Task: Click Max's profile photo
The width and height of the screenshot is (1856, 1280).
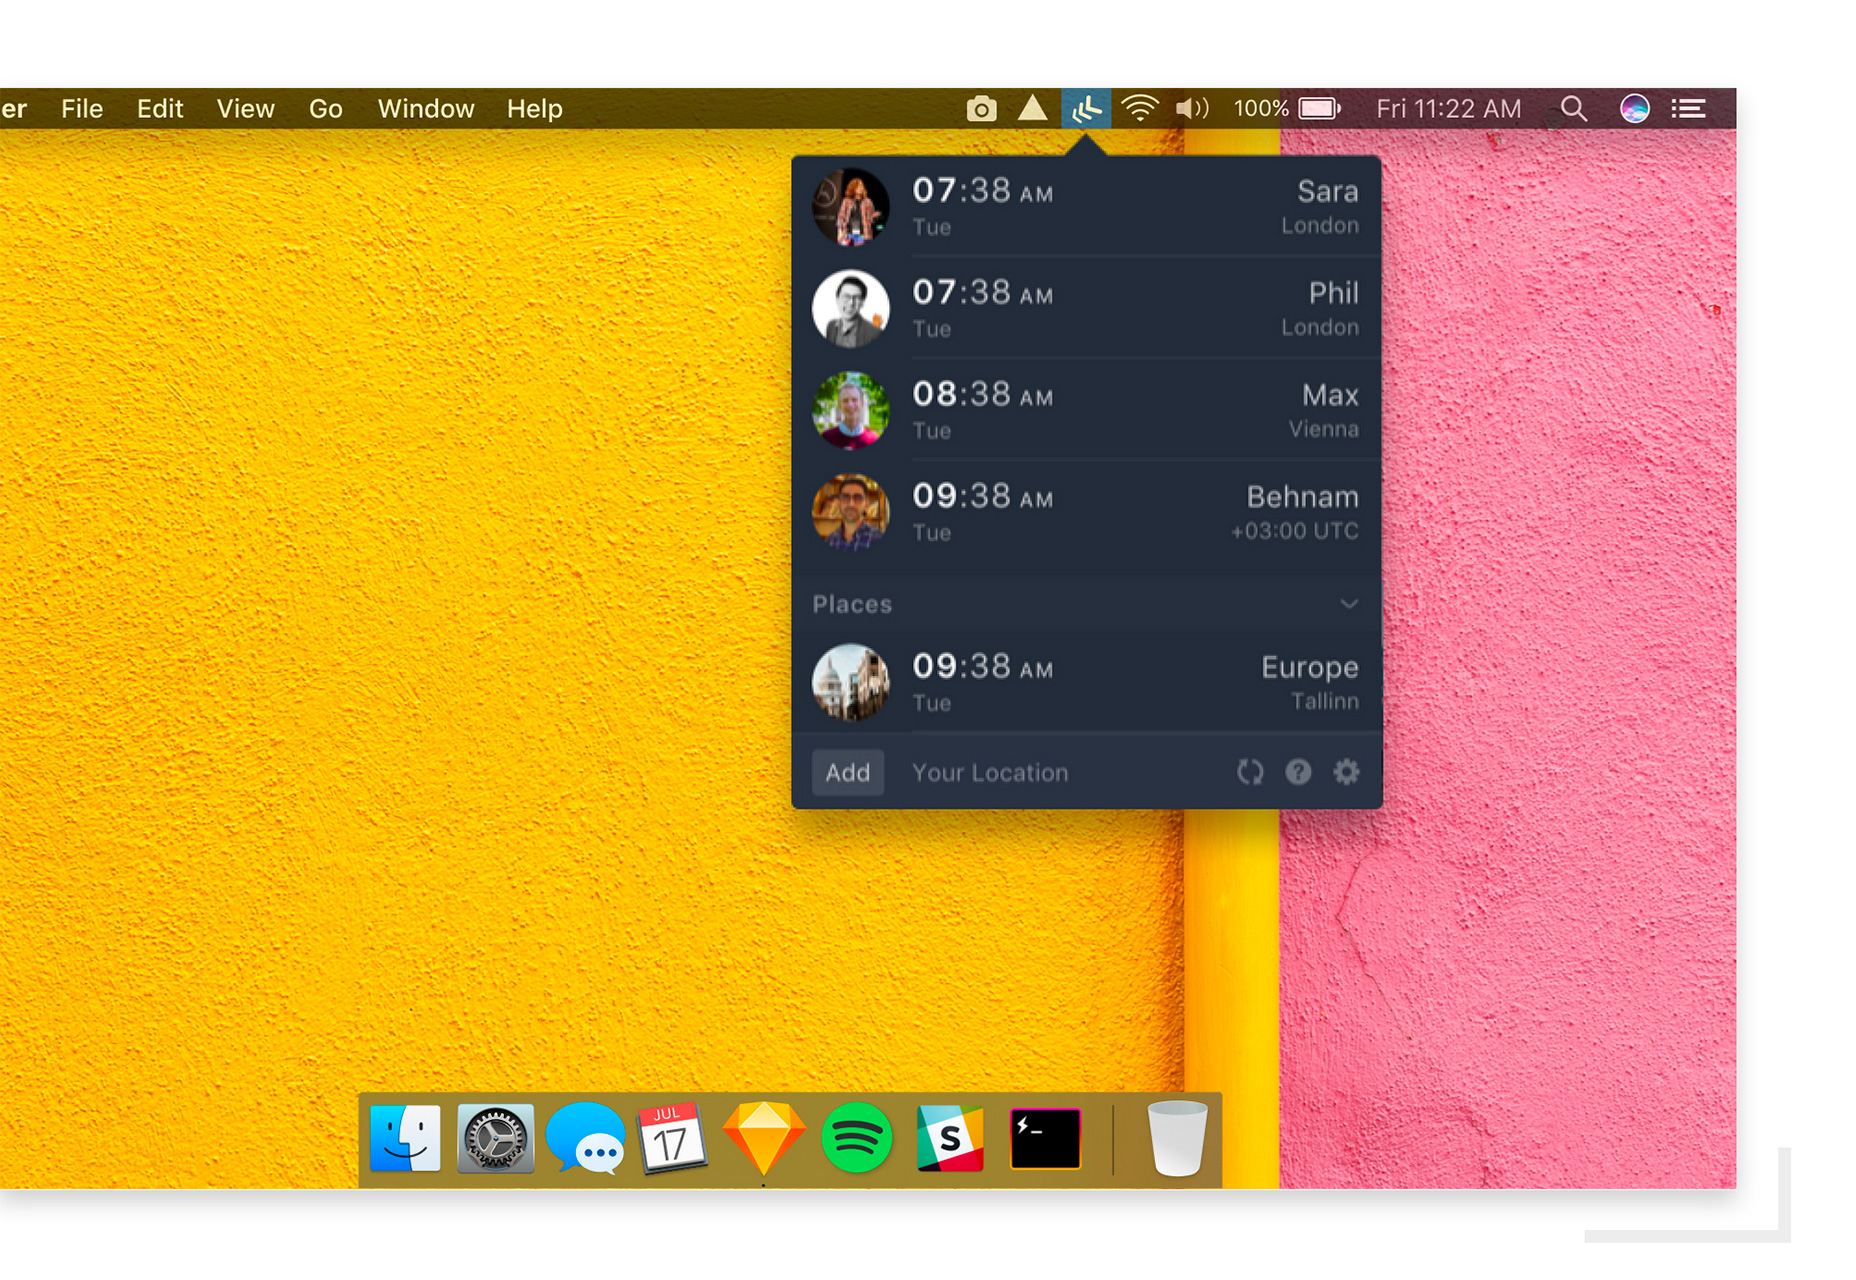Action: pos(851,410)
